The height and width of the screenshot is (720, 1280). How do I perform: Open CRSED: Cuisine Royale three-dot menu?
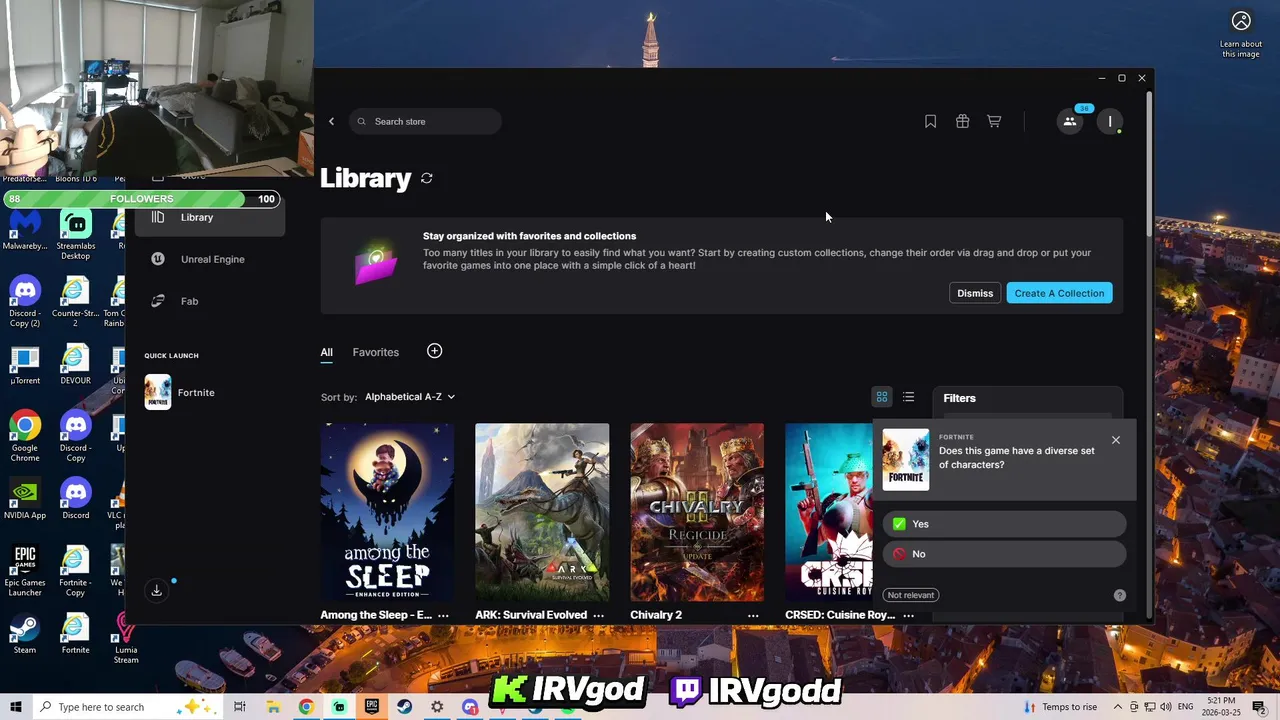click(x=908, y=616)
